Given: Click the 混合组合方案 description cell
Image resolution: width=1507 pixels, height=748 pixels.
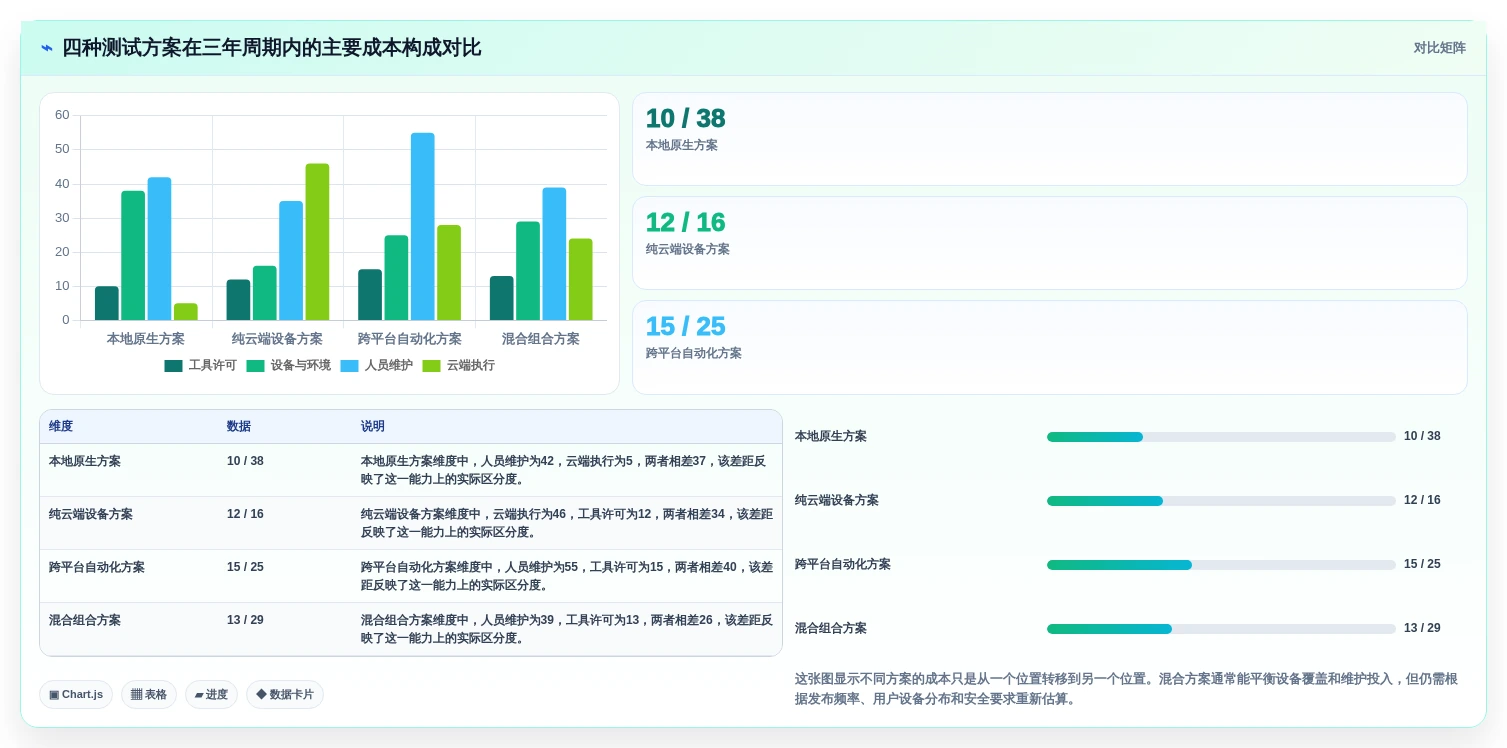Looking at the screenshot, I should click(567, 629).
